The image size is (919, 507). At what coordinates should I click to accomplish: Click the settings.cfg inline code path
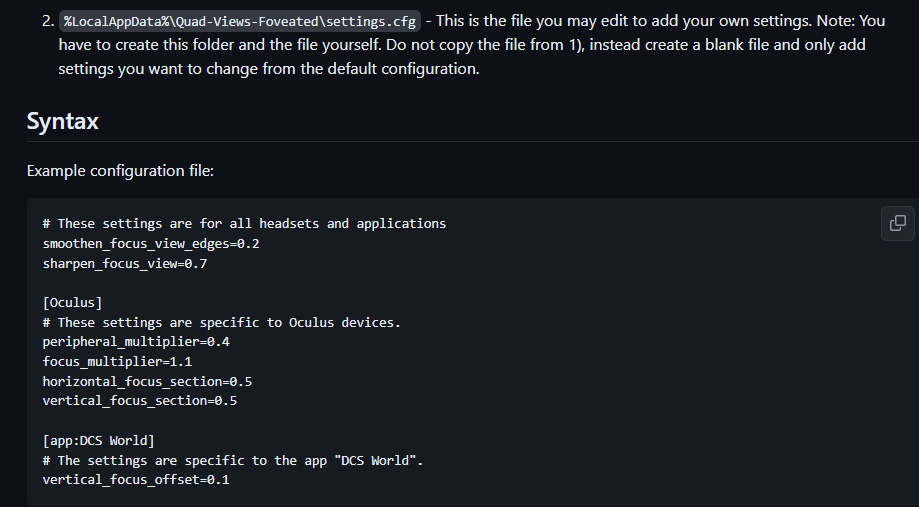point(239,21)
